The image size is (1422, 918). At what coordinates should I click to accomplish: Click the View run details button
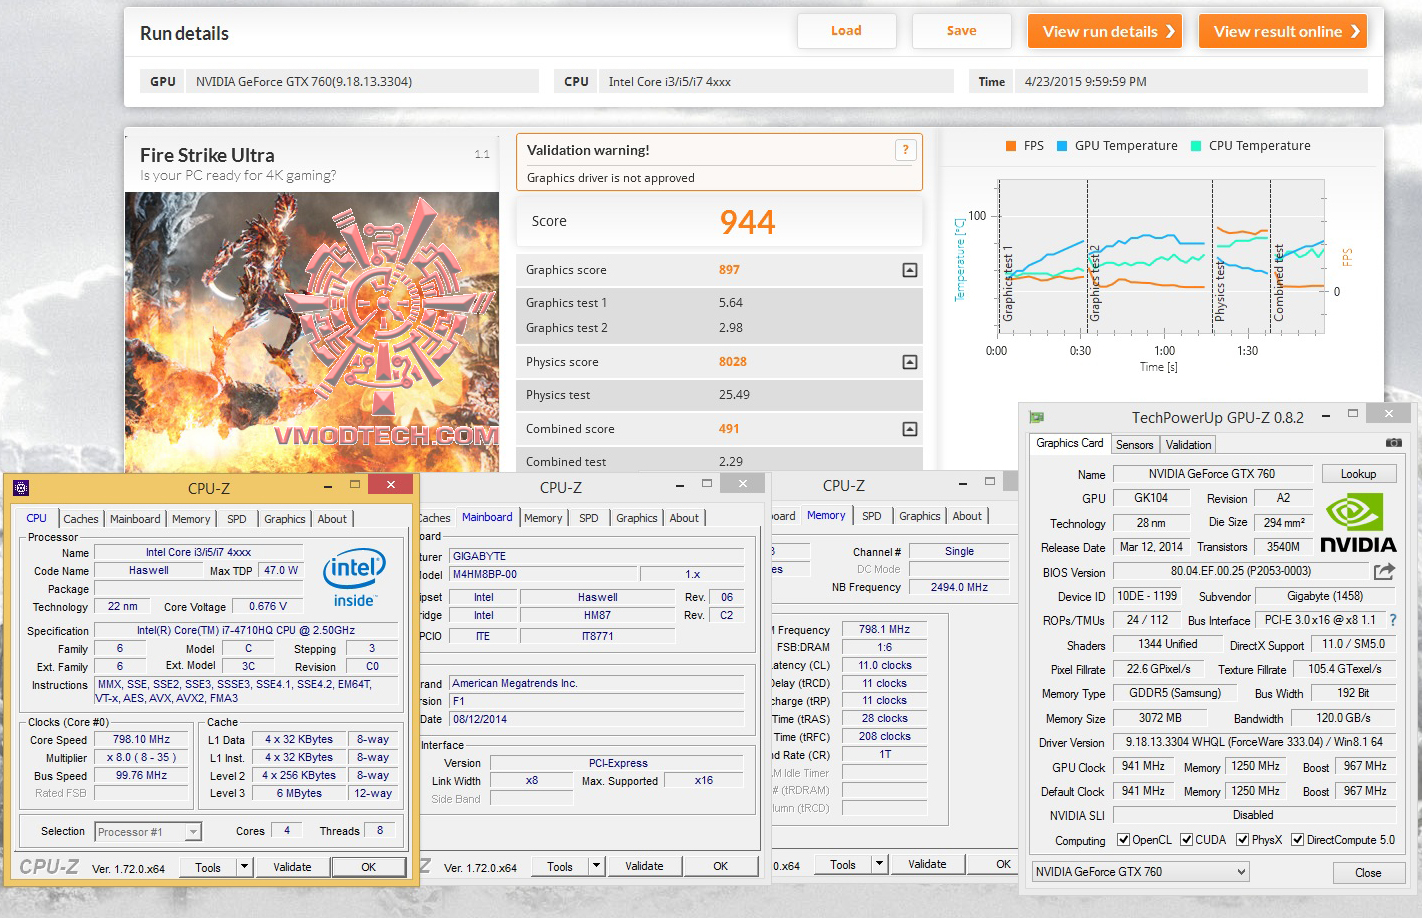[1105, 31]
